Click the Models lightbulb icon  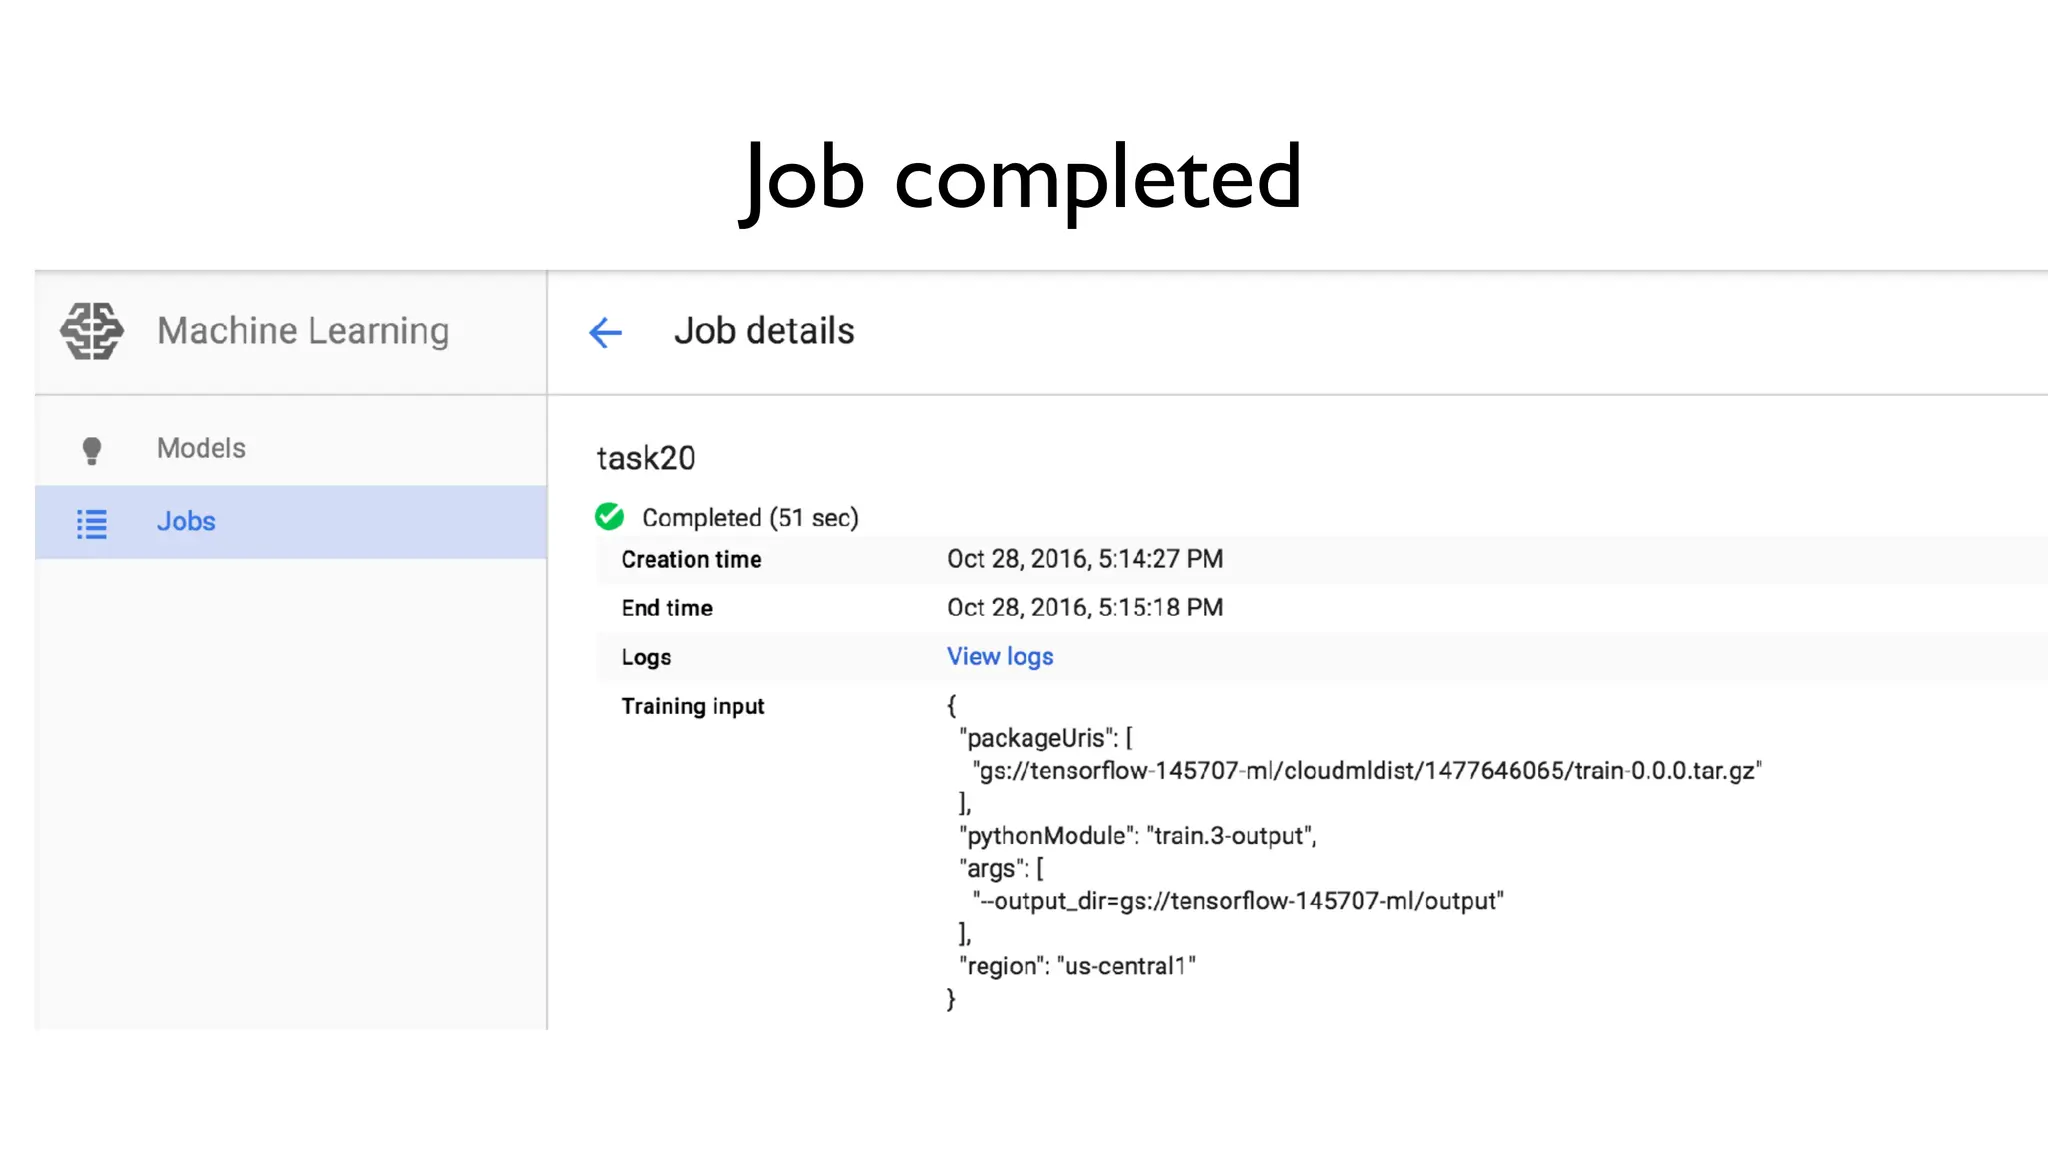click(x=92, y=450)
